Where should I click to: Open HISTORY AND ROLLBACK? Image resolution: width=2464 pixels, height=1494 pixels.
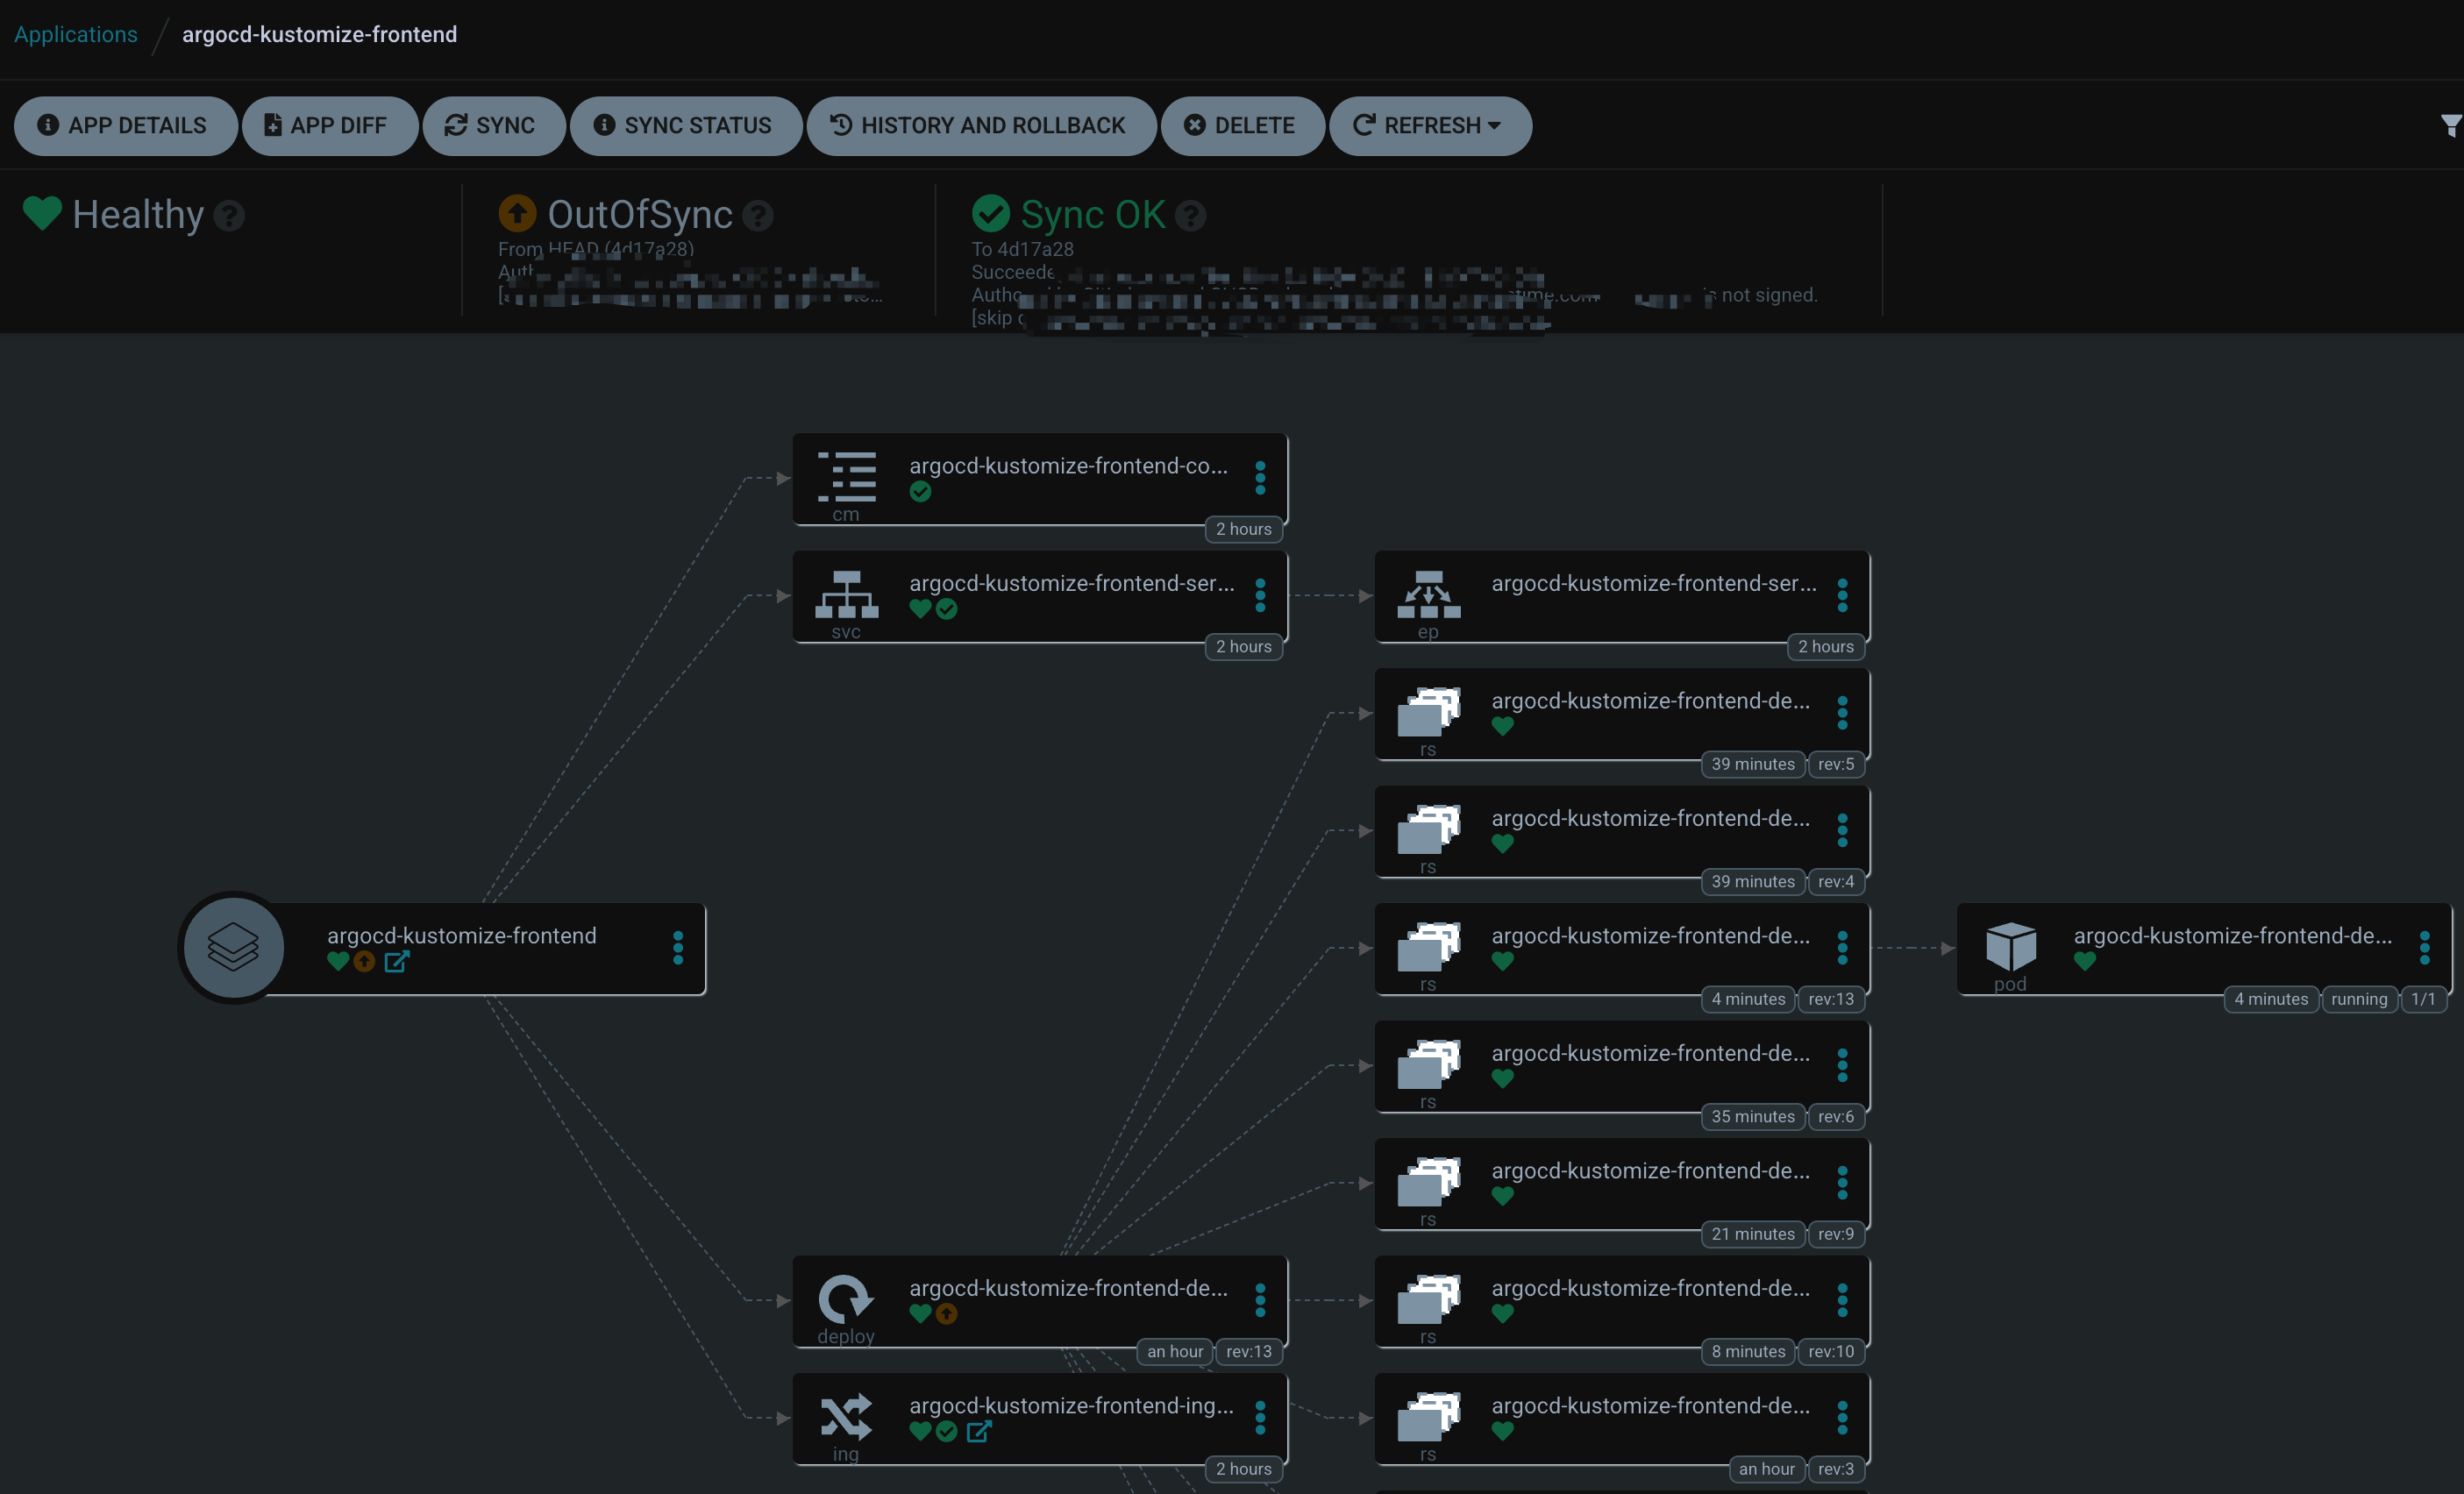click(980, 126)
